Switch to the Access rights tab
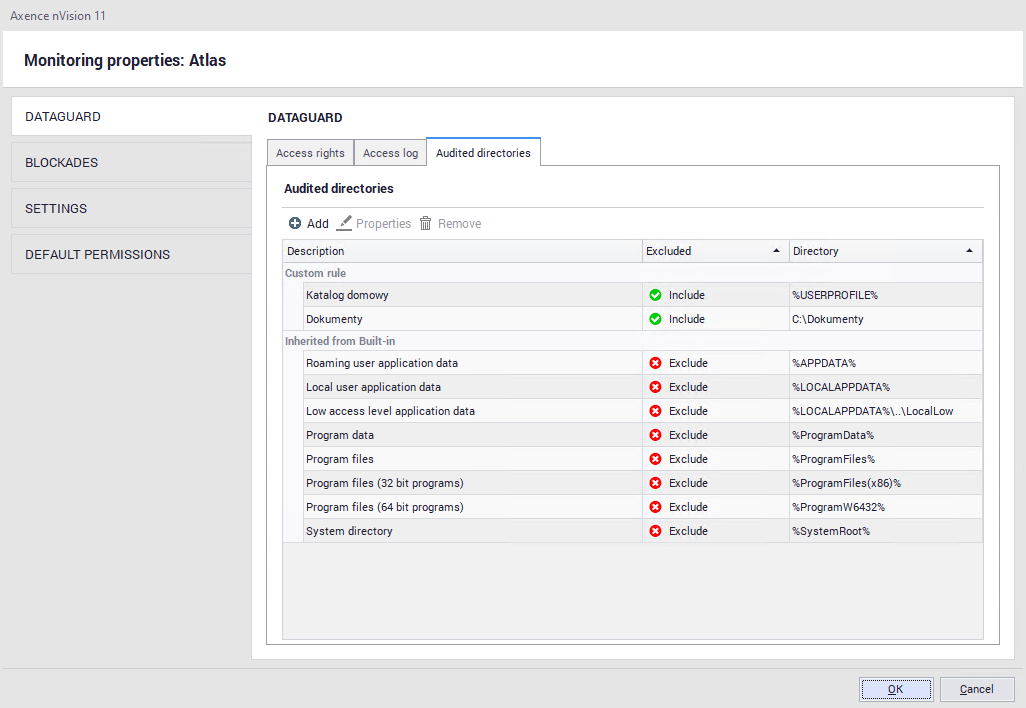1026x708 pixels. pyautogui.click(x=310, y=153)
